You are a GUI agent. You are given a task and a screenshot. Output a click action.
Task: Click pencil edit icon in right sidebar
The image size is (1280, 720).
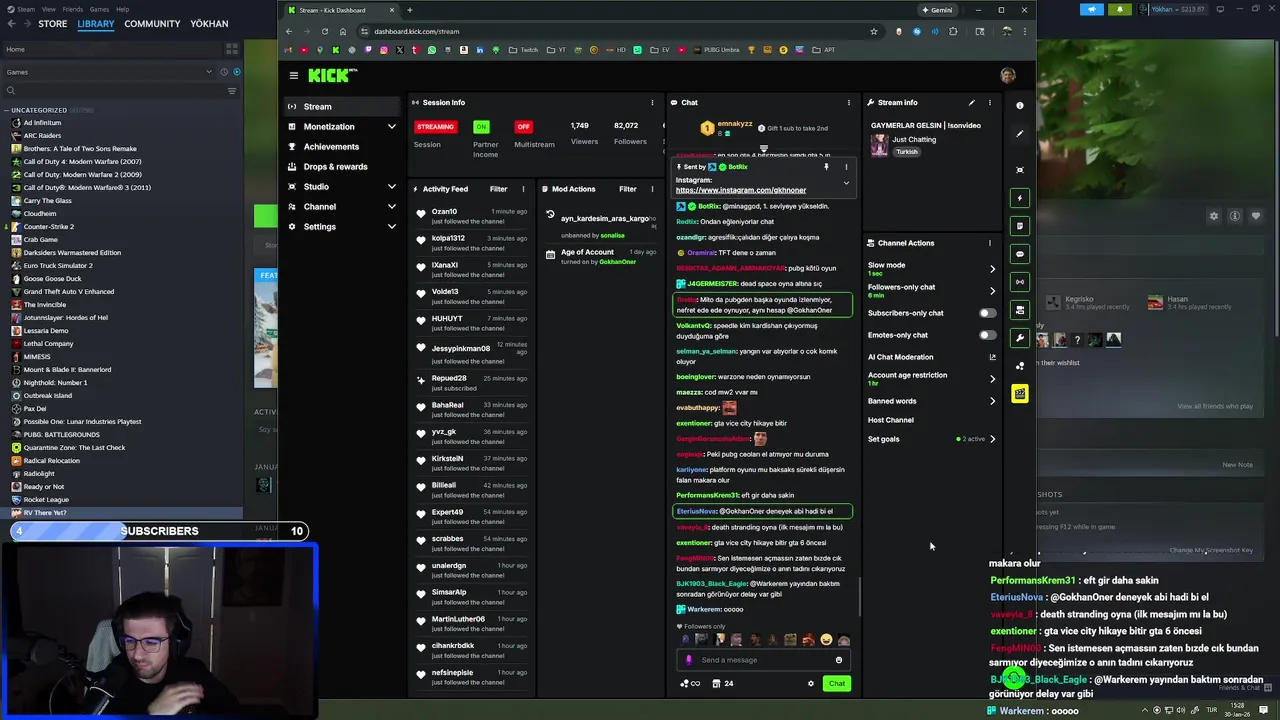1020,133
